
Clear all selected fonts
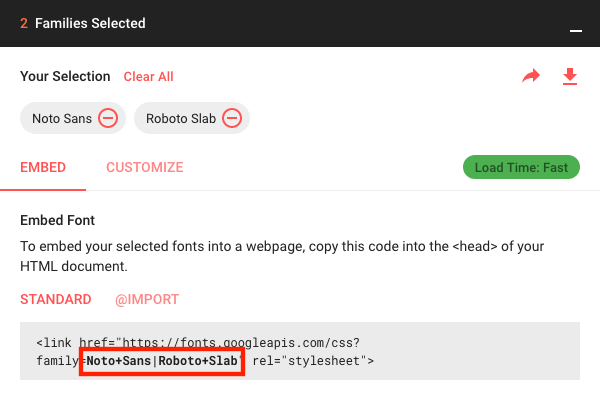tap(148, 77)
